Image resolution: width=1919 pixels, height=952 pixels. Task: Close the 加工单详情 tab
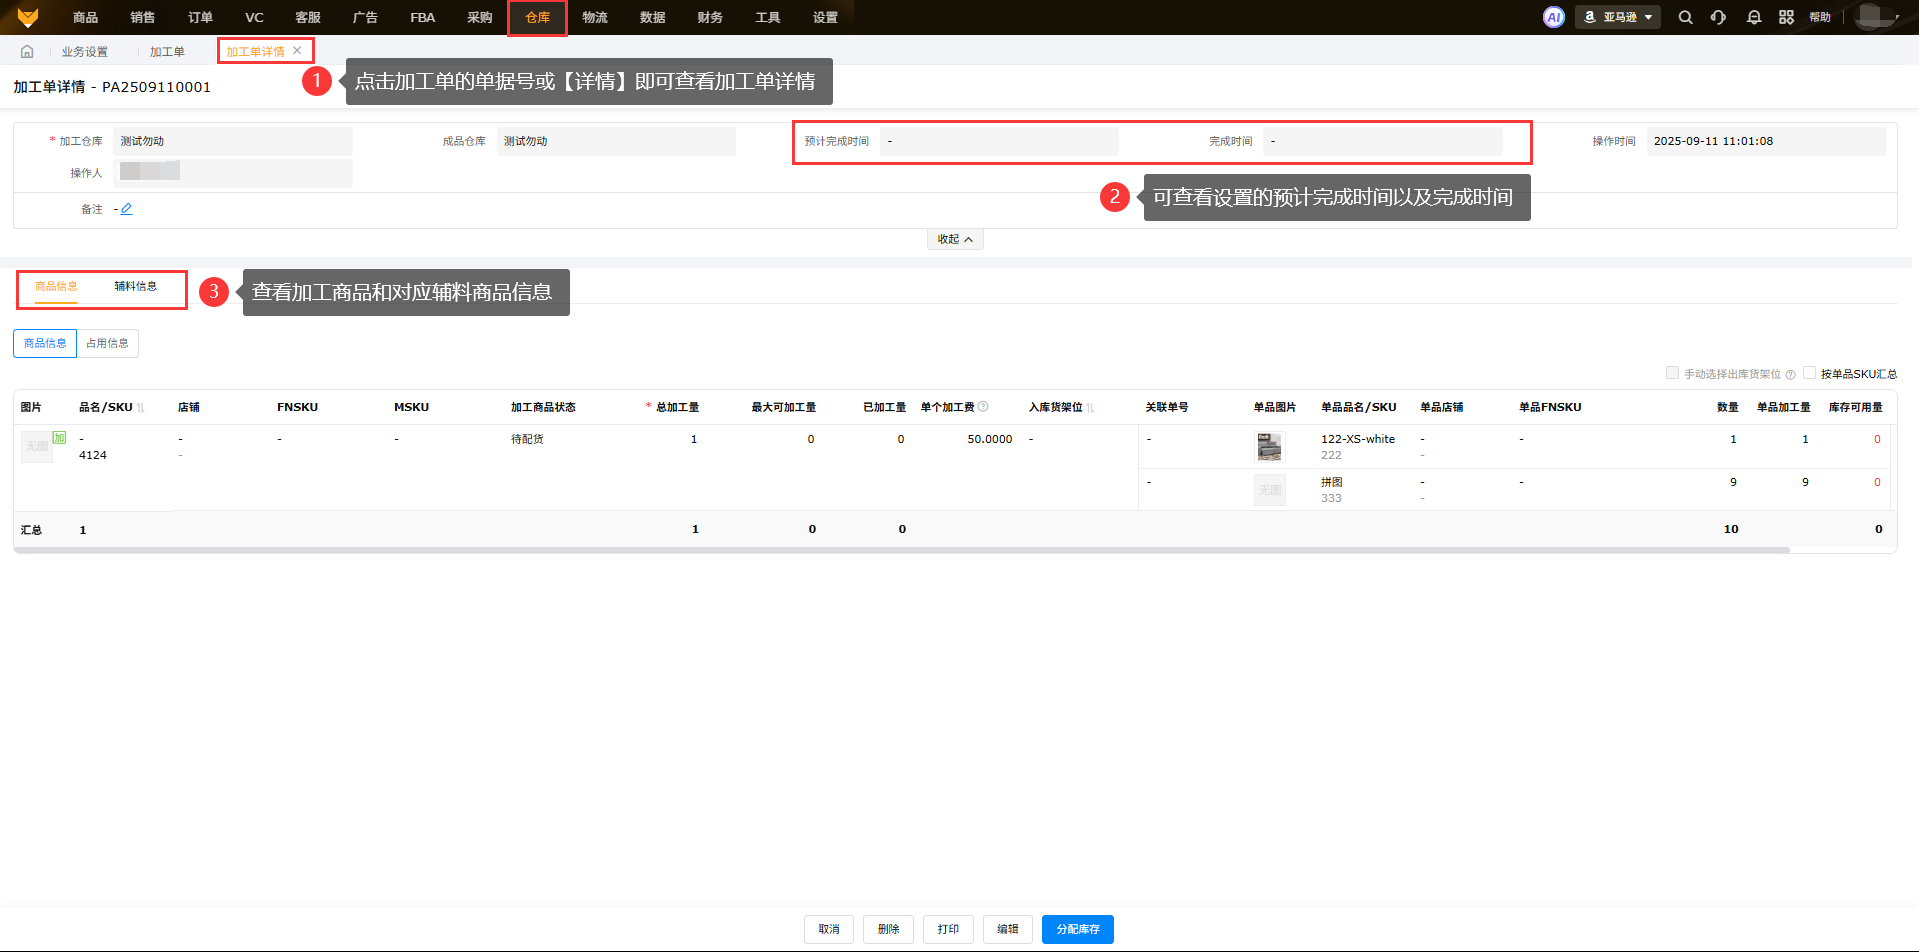tap(297, 51)
